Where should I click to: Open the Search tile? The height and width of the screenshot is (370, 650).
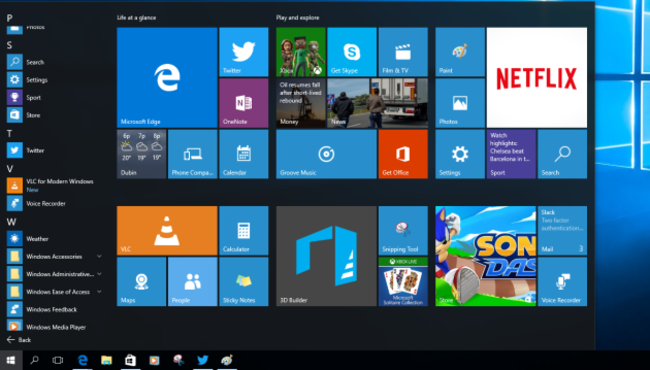tap(563, 154)
